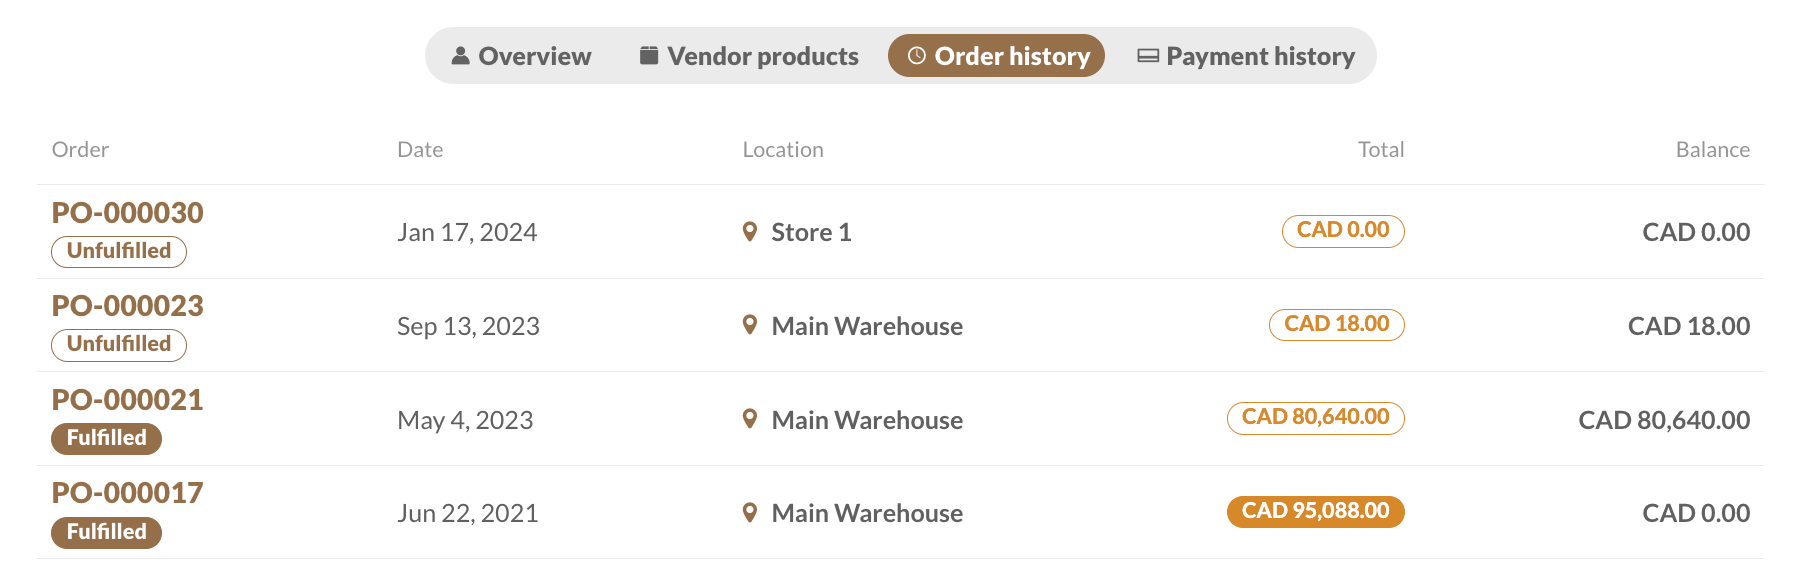Screen dimensions: 1810x580
Task: Click the Unfulfilled badge under PO-000030
Action: (x=119, y=251)
